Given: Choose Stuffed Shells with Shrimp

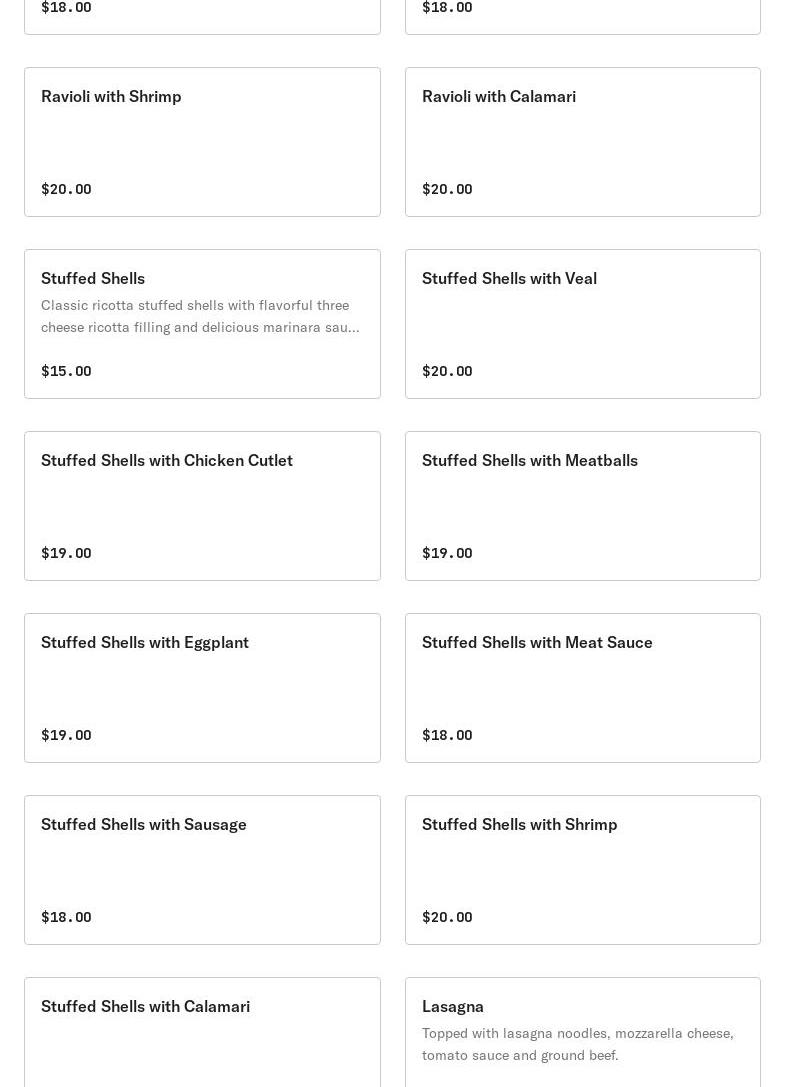Looking at the screenshot, I should (583, 870).
